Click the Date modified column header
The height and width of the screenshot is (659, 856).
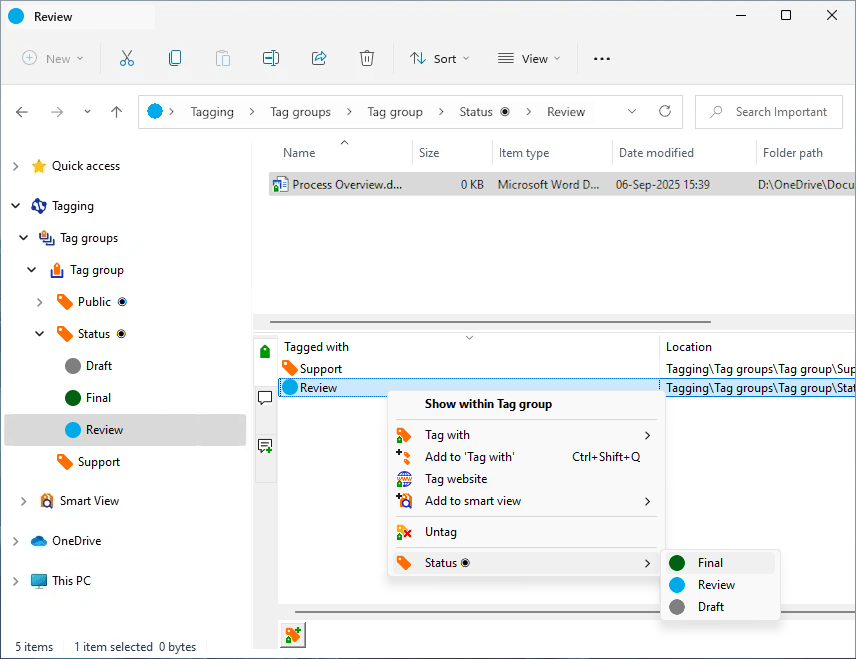tap(656, 153)
